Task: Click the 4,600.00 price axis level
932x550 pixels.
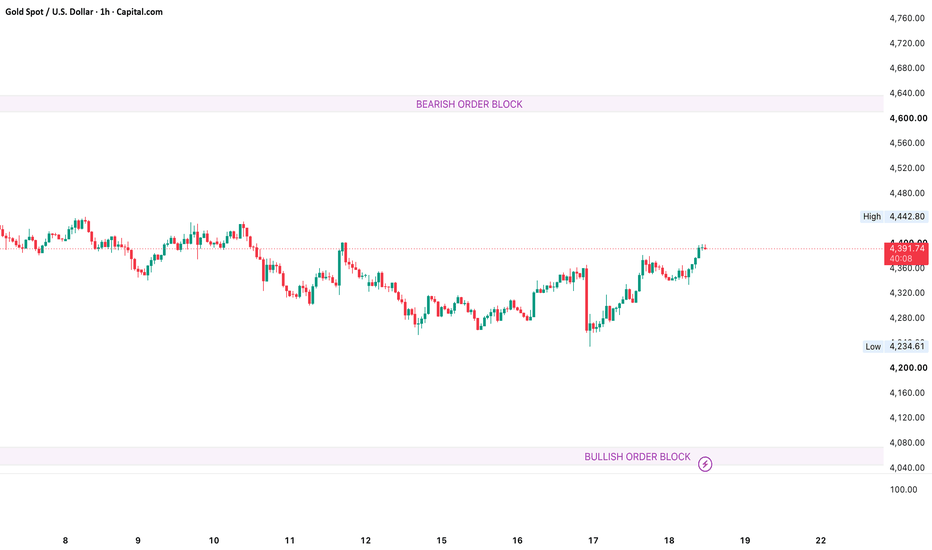Action: coord(908,118)
